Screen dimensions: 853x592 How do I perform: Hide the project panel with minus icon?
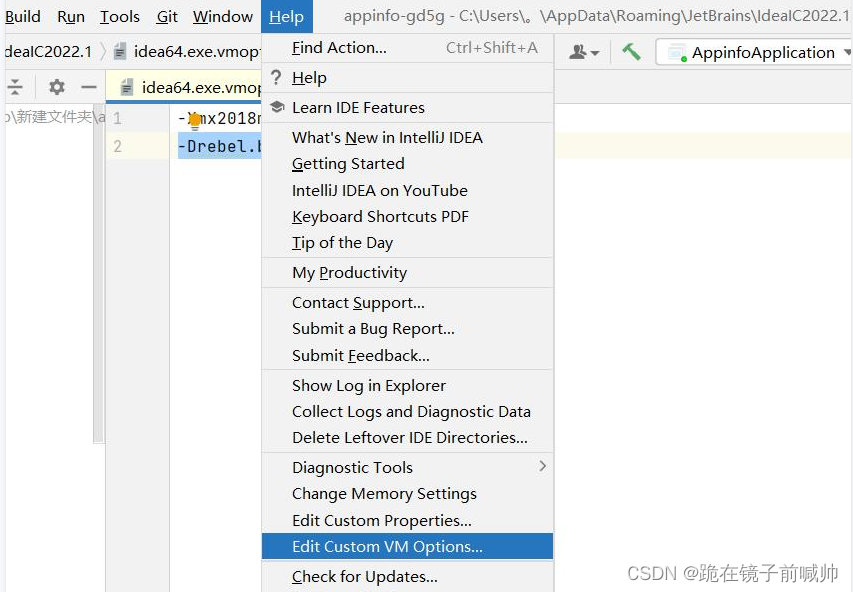pos(89,87)
